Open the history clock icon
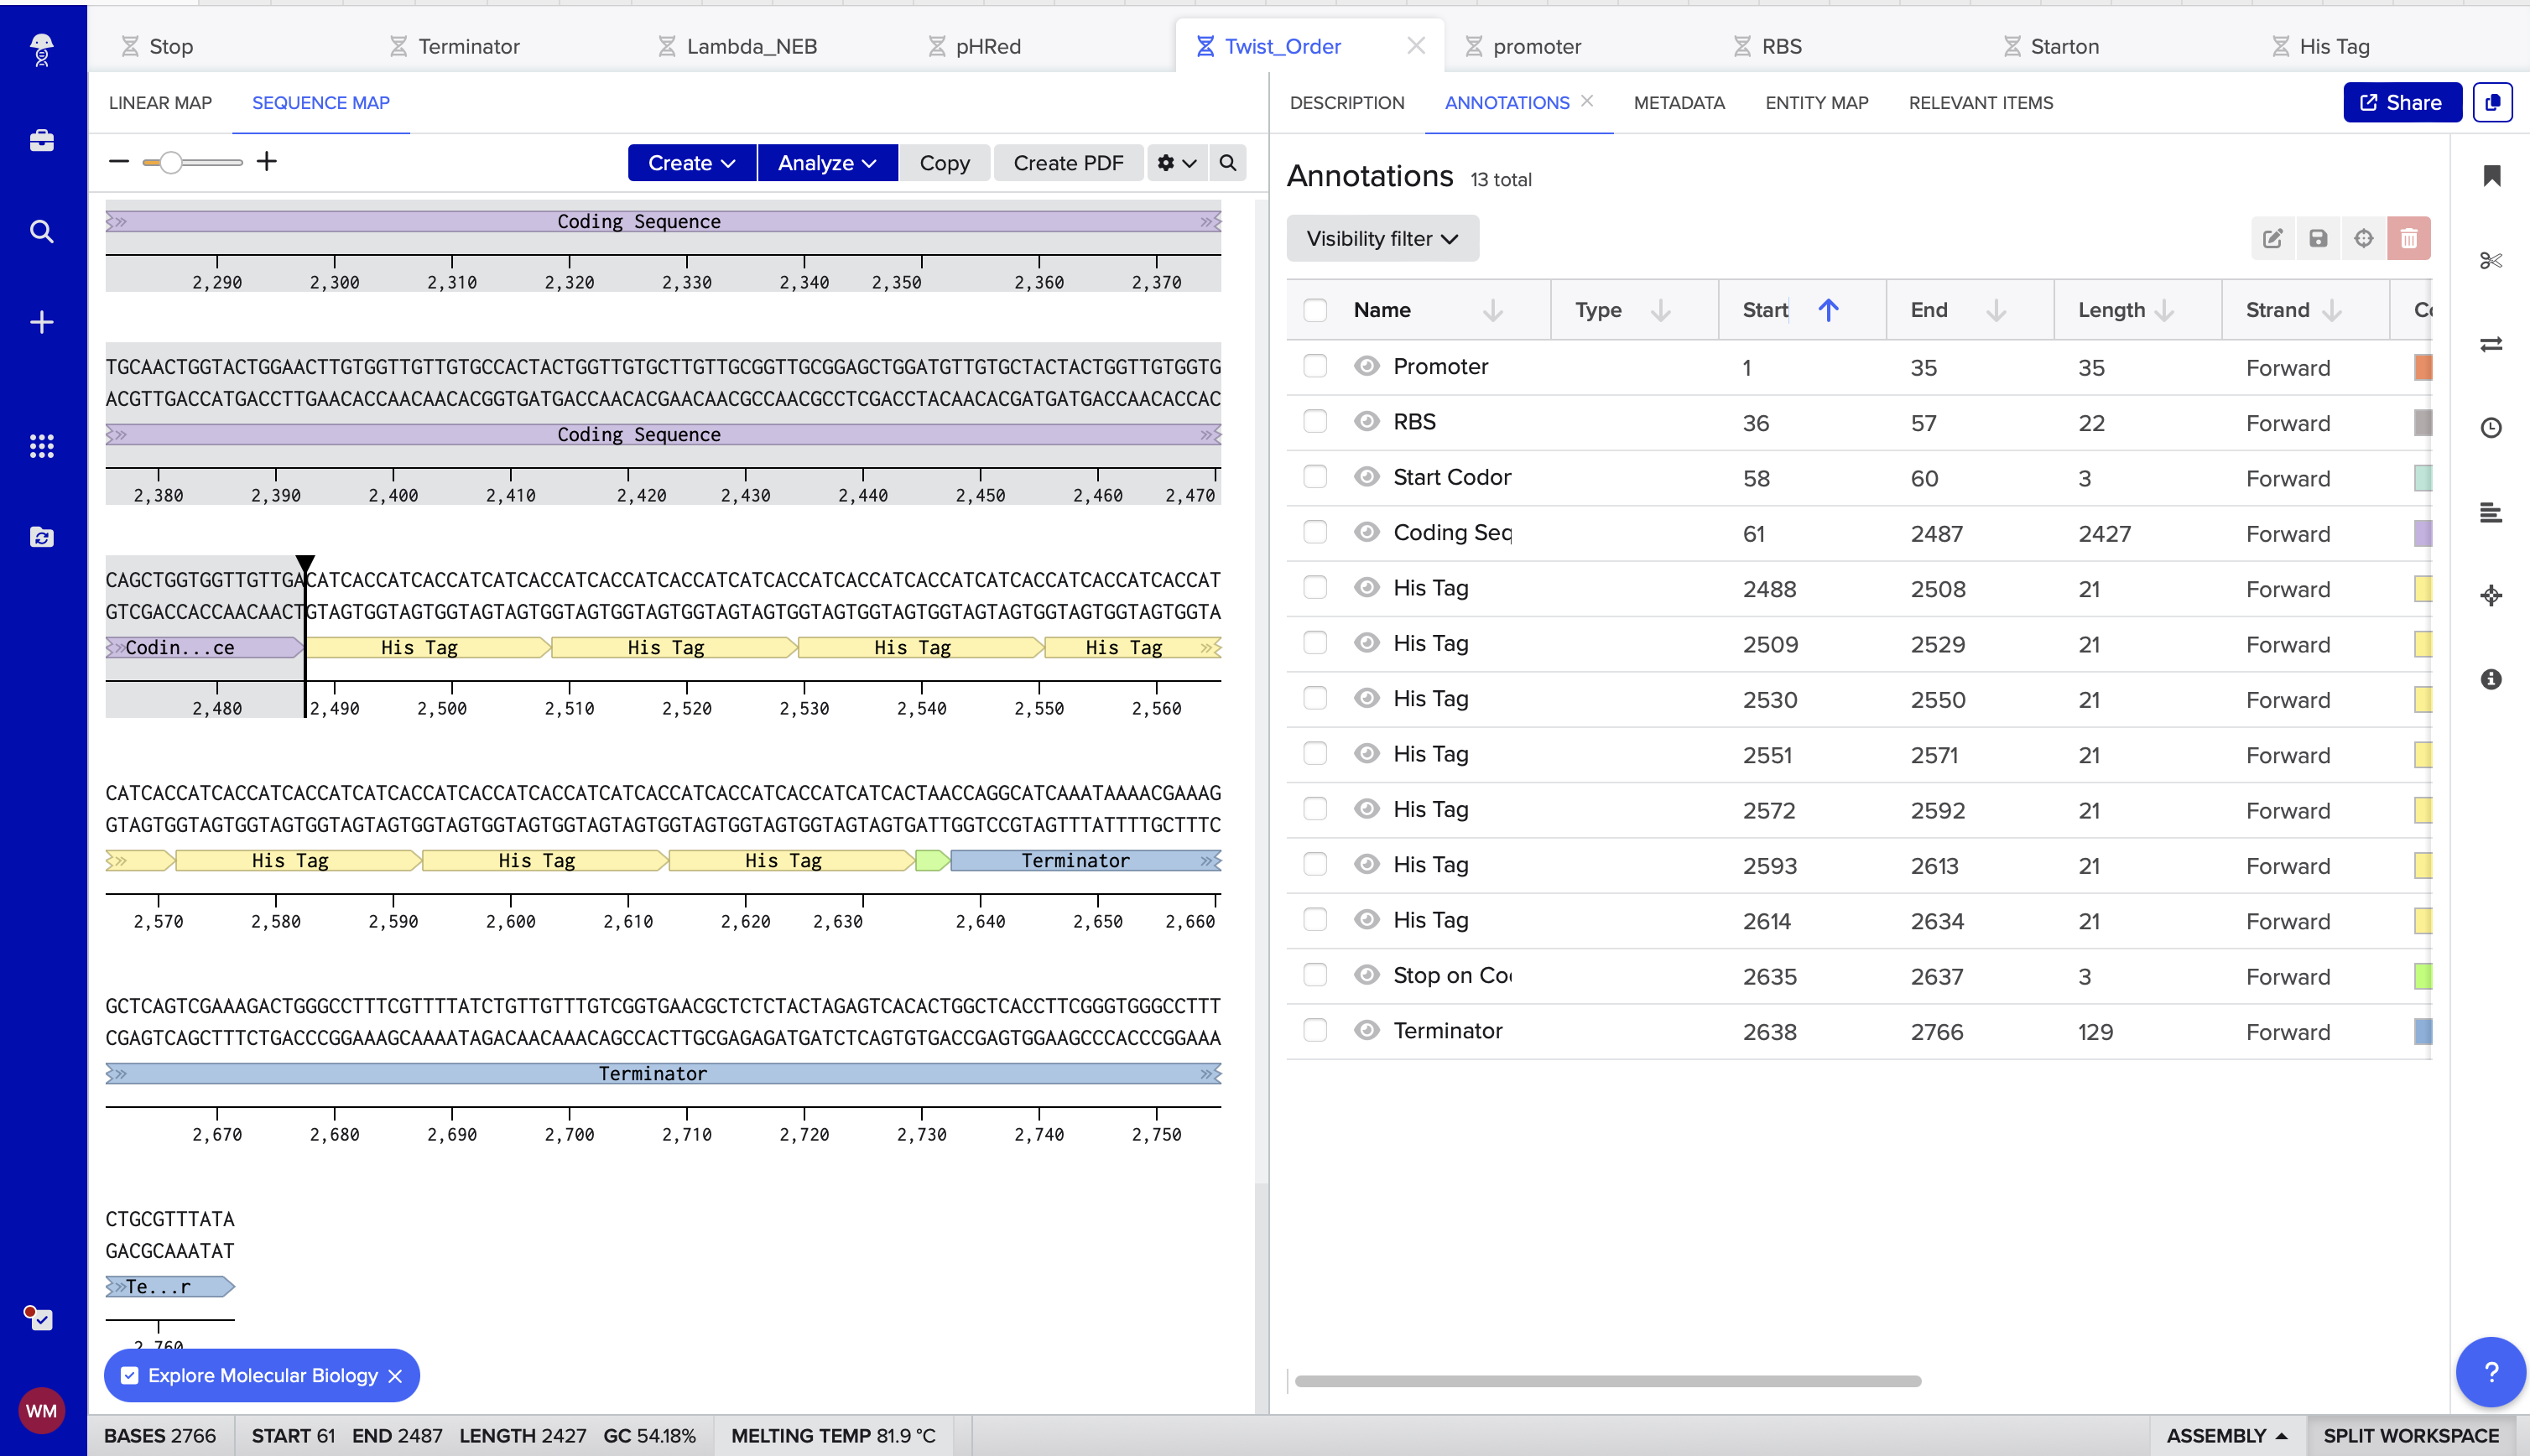2530x1456 pixels. click(x=2490, y=428)
